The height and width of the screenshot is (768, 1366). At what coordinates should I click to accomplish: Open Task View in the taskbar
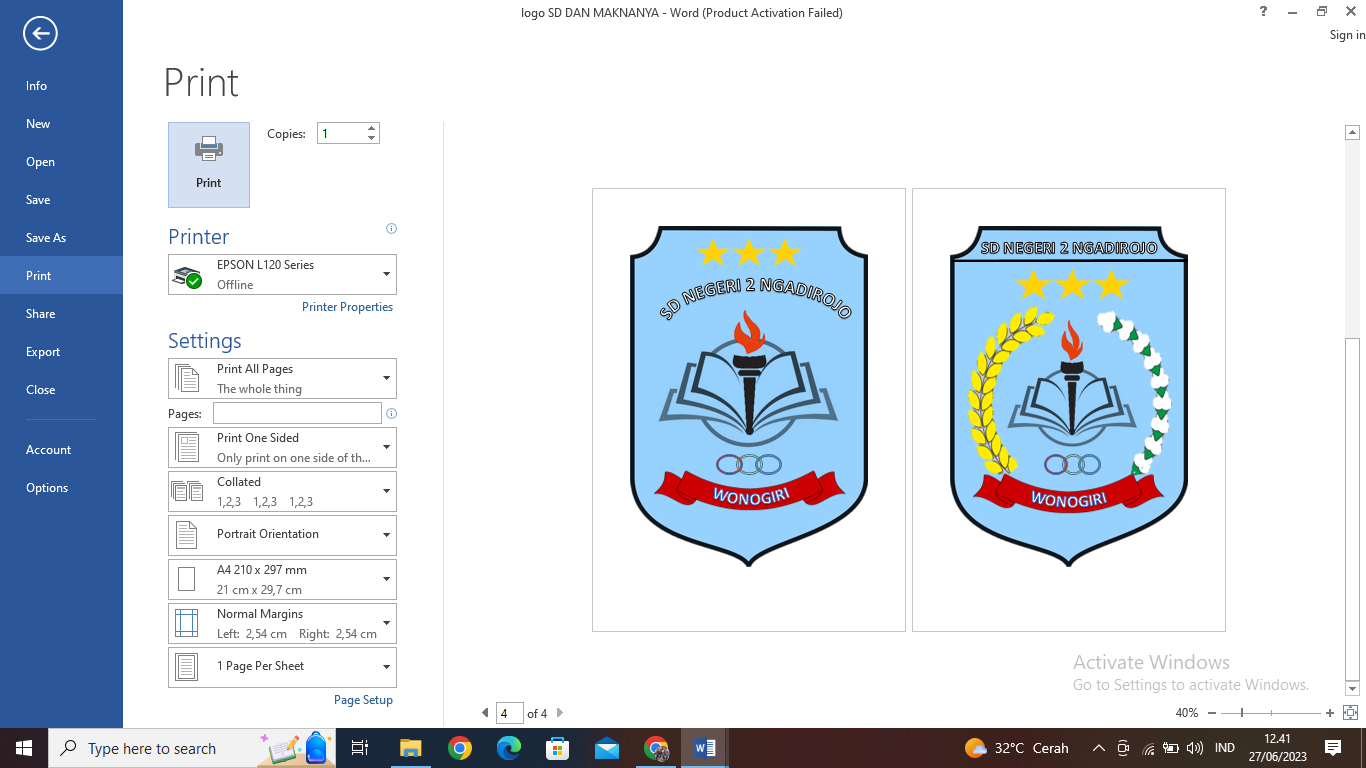coord(360,748)
